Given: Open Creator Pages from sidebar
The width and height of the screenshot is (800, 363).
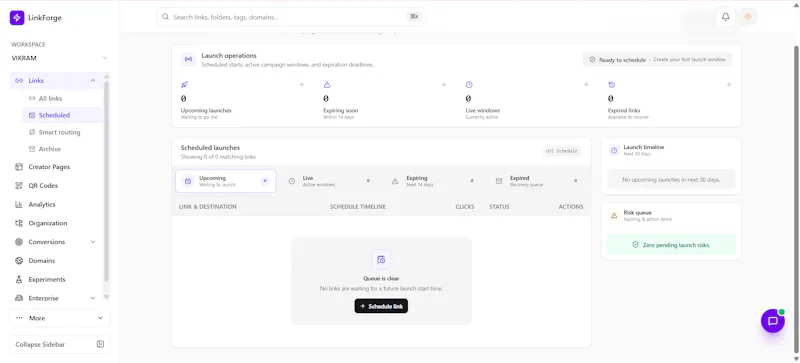Looking at the screenshot, I should pyautogui.click(x=57, y=167).
